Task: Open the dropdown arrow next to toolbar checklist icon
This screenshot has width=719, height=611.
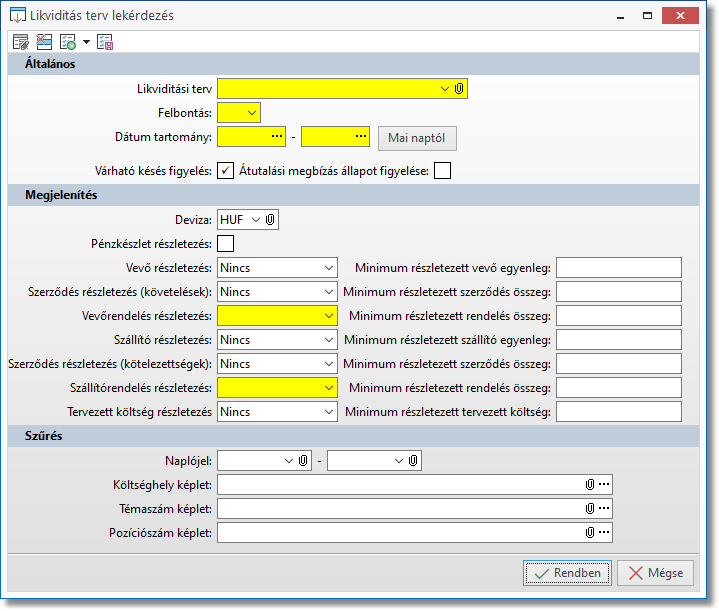Action: [x=86, y=42]
